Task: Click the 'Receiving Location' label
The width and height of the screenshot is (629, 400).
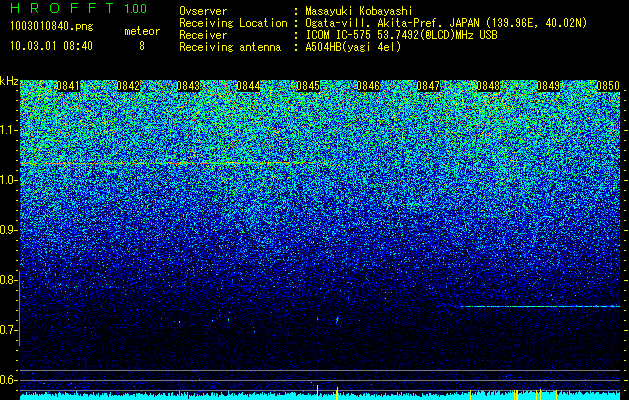Action: point(233,23)
